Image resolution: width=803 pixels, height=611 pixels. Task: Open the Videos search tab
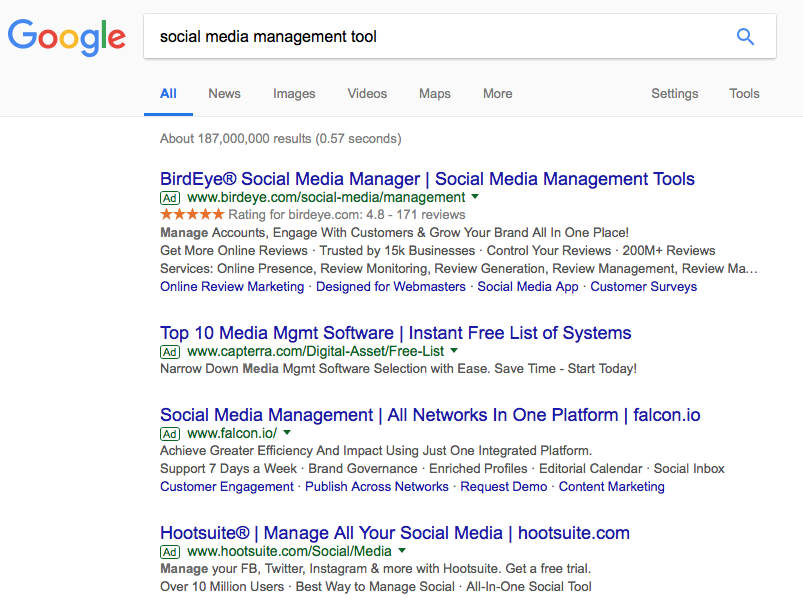(367, 93)
